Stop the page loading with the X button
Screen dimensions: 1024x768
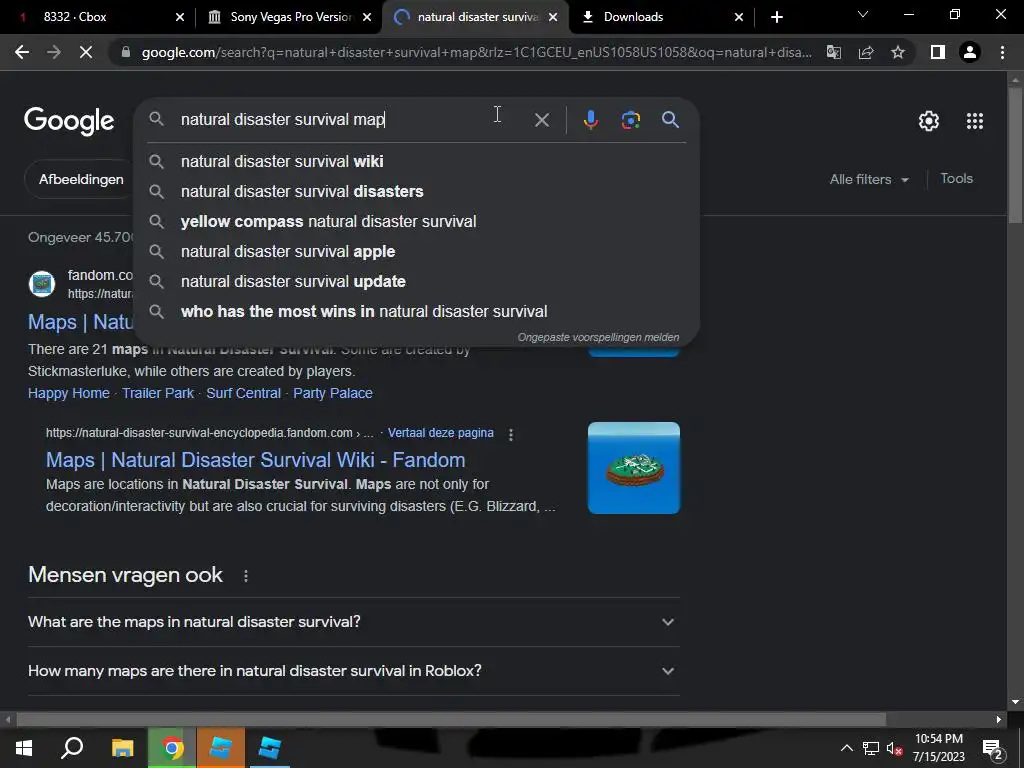click(x=86, y=52)
